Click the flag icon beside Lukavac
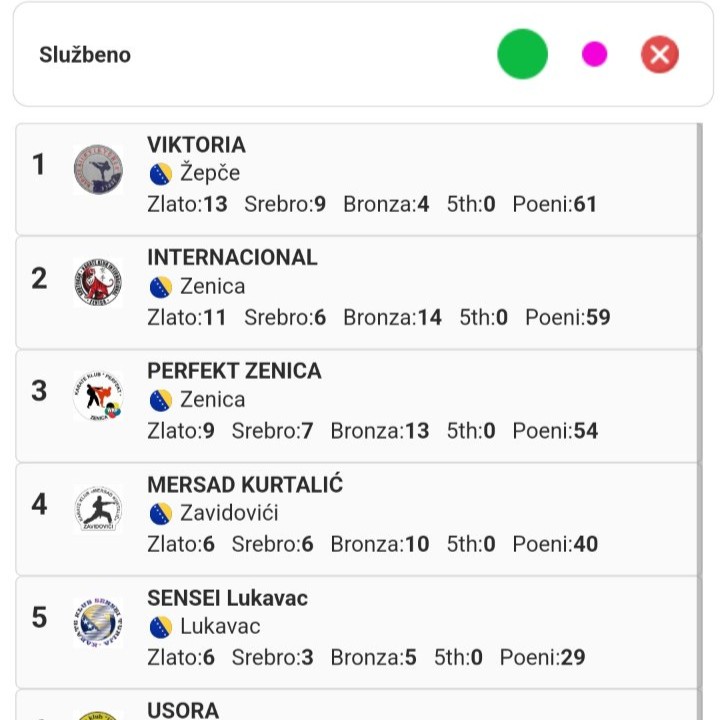Viewport: 720px width, 720px height. pos(160,627)
